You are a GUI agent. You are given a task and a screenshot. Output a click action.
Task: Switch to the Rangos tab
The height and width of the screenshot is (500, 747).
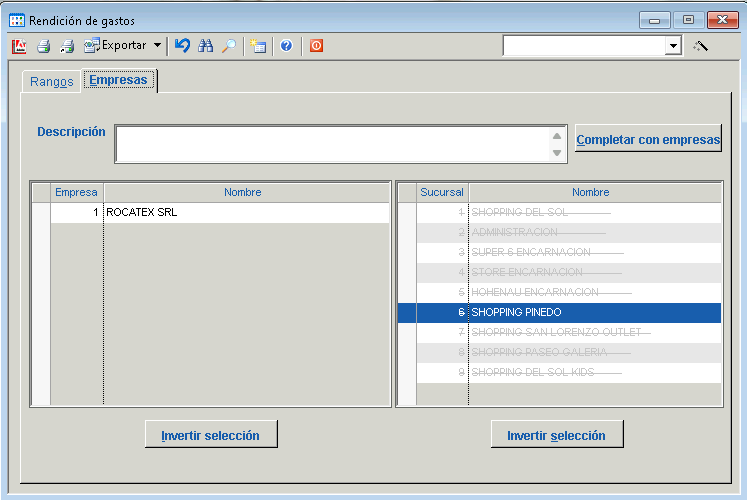point(52,82)
